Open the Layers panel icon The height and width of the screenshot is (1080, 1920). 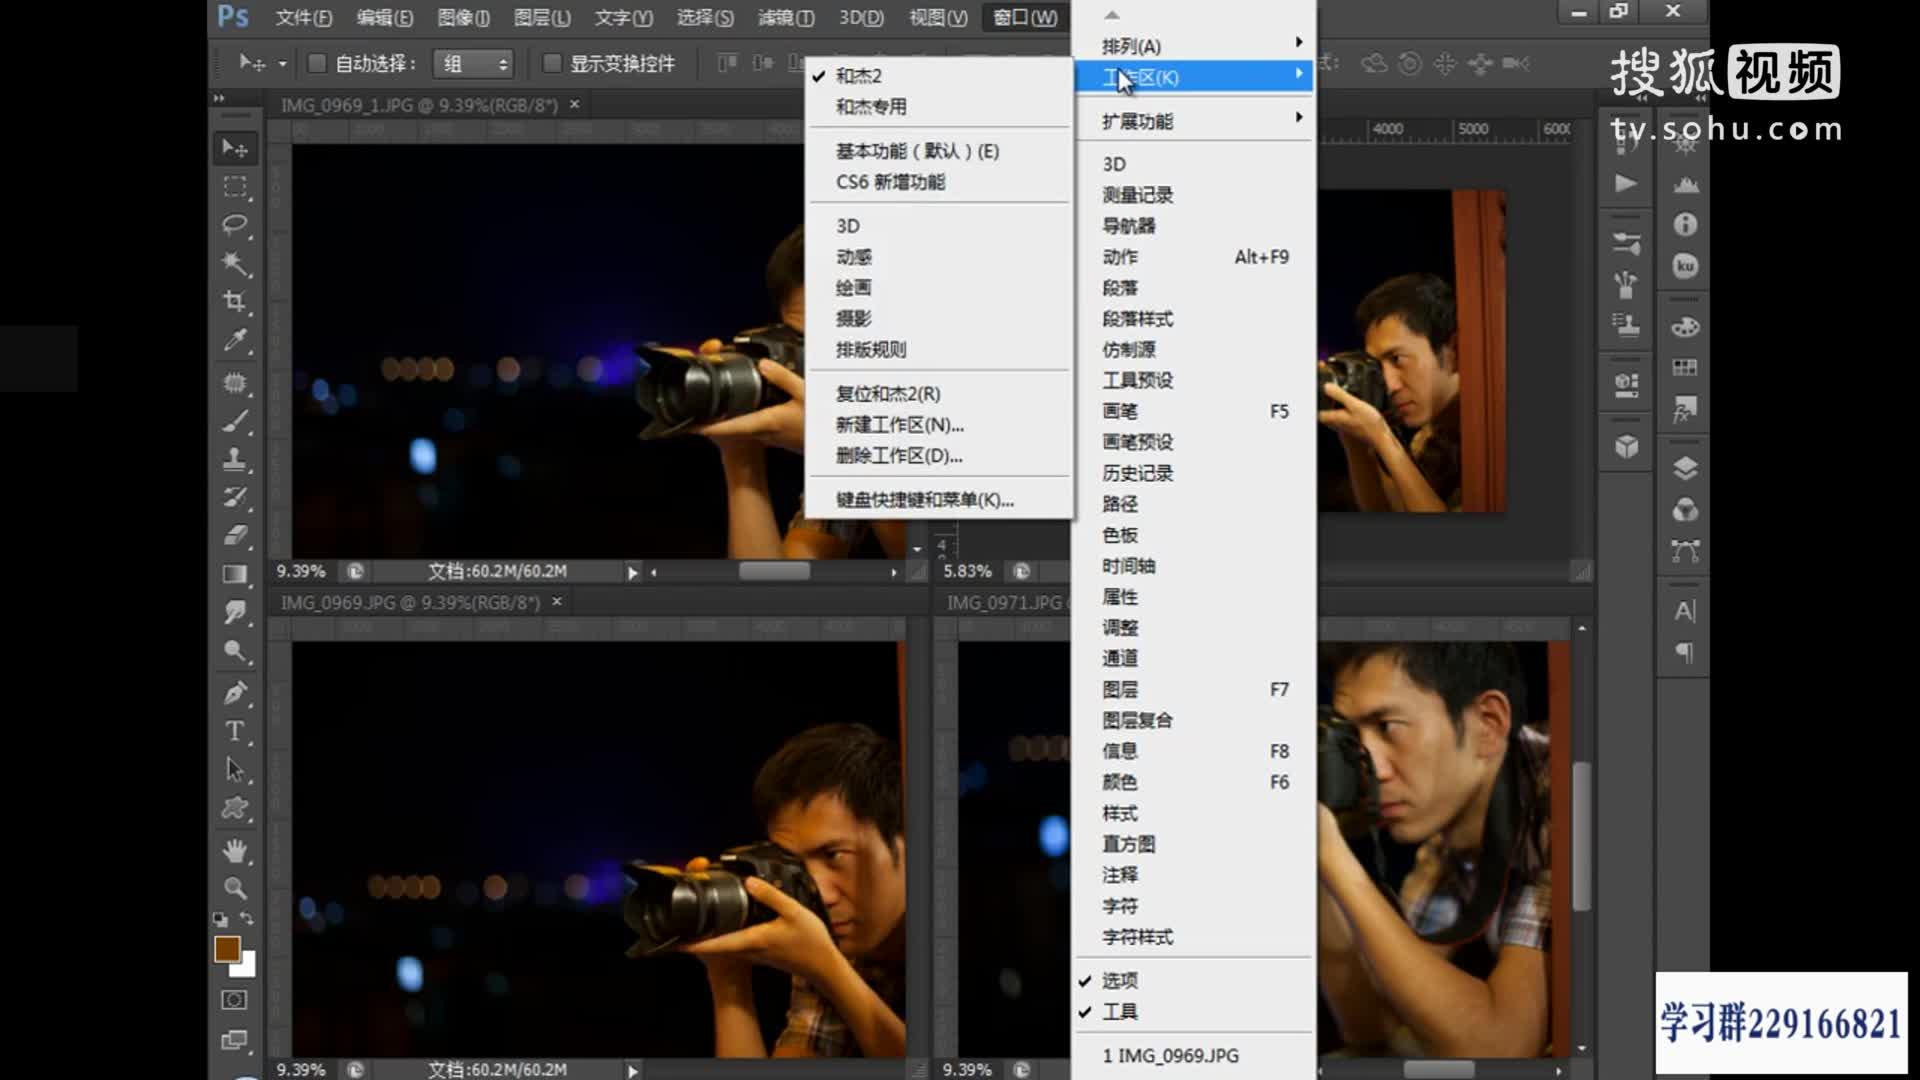(1686, 464)
